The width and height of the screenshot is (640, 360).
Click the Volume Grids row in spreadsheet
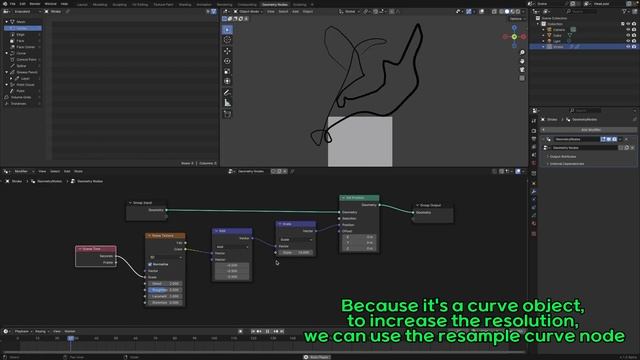pos(22,97)
